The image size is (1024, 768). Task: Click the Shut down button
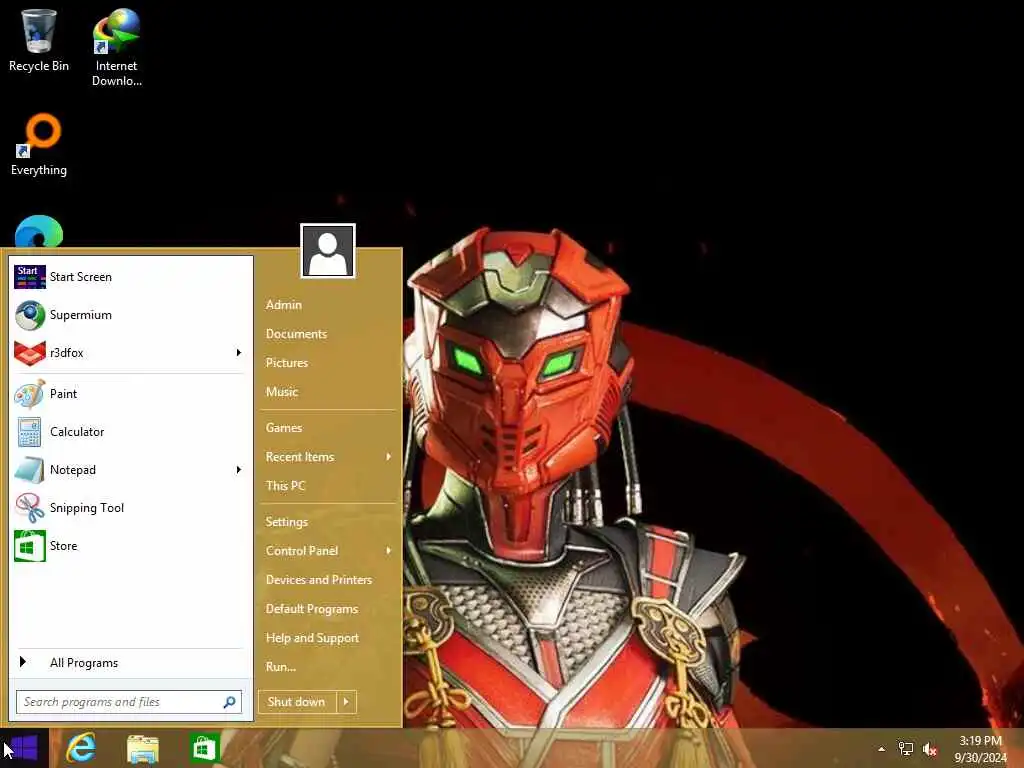pos(297,702)
